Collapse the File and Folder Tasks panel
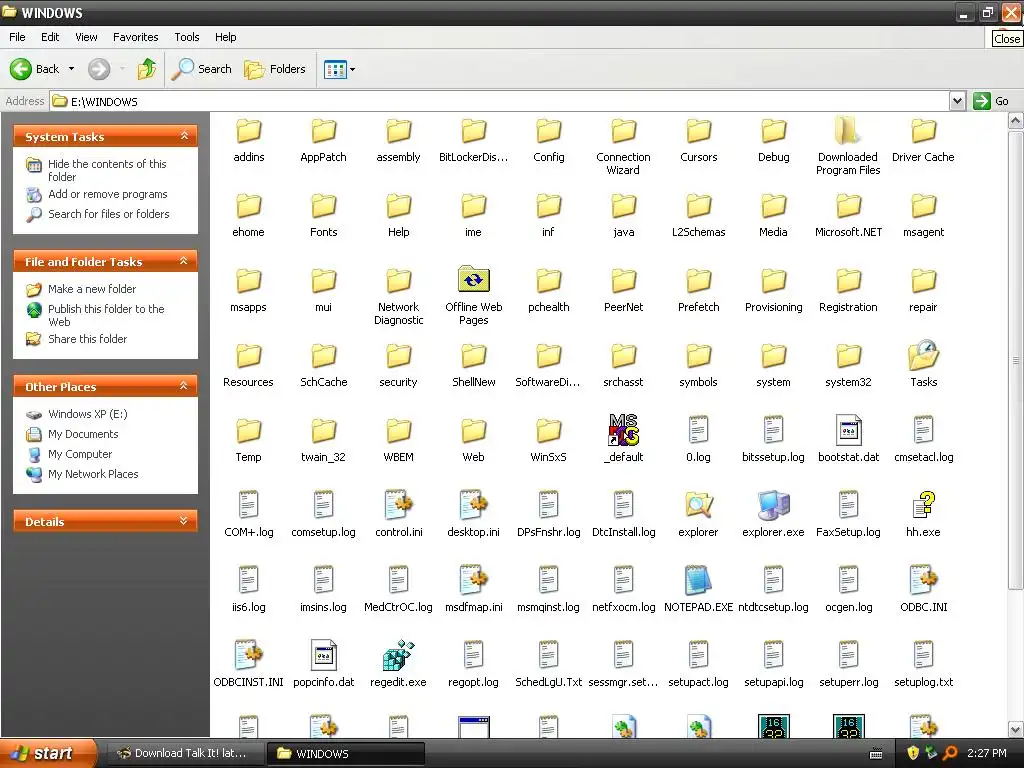 (184, 261)
